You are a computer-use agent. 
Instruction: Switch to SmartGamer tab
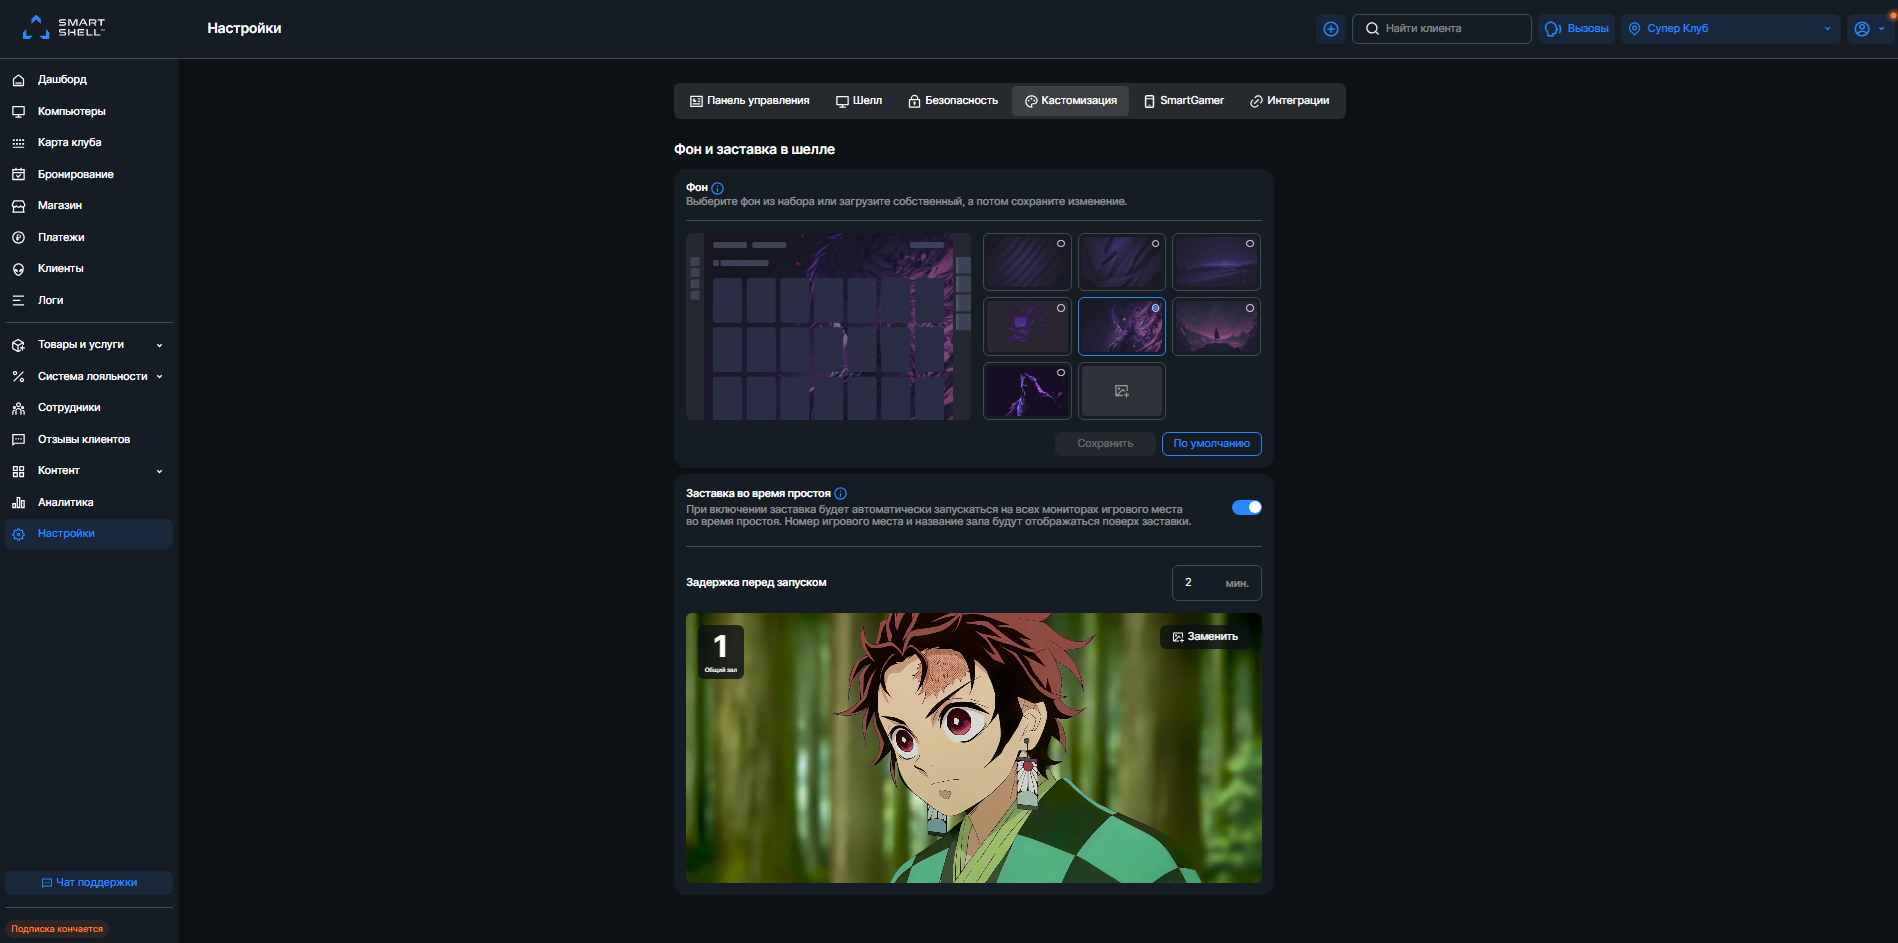(1184, 101)
